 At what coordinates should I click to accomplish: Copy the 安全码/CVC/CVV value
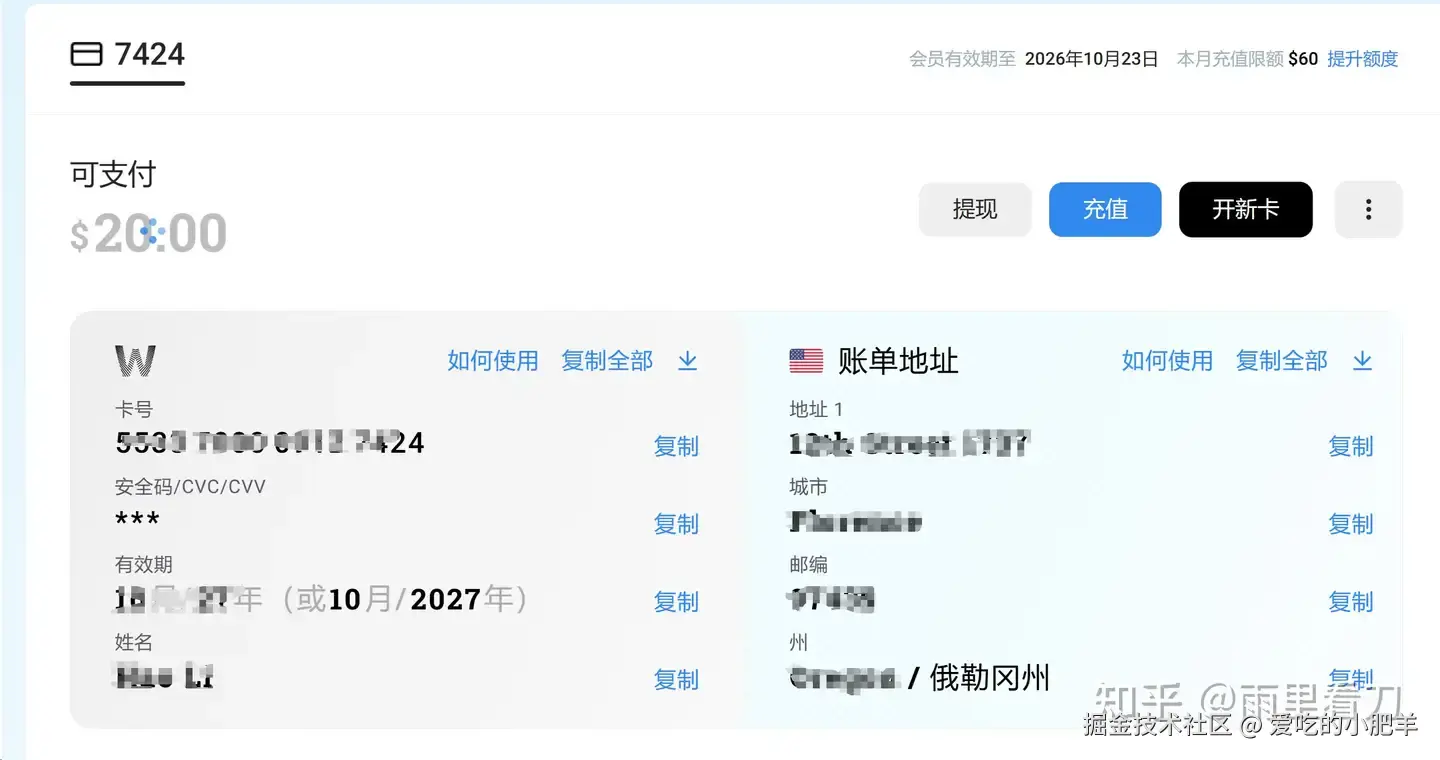click(676, 524)
